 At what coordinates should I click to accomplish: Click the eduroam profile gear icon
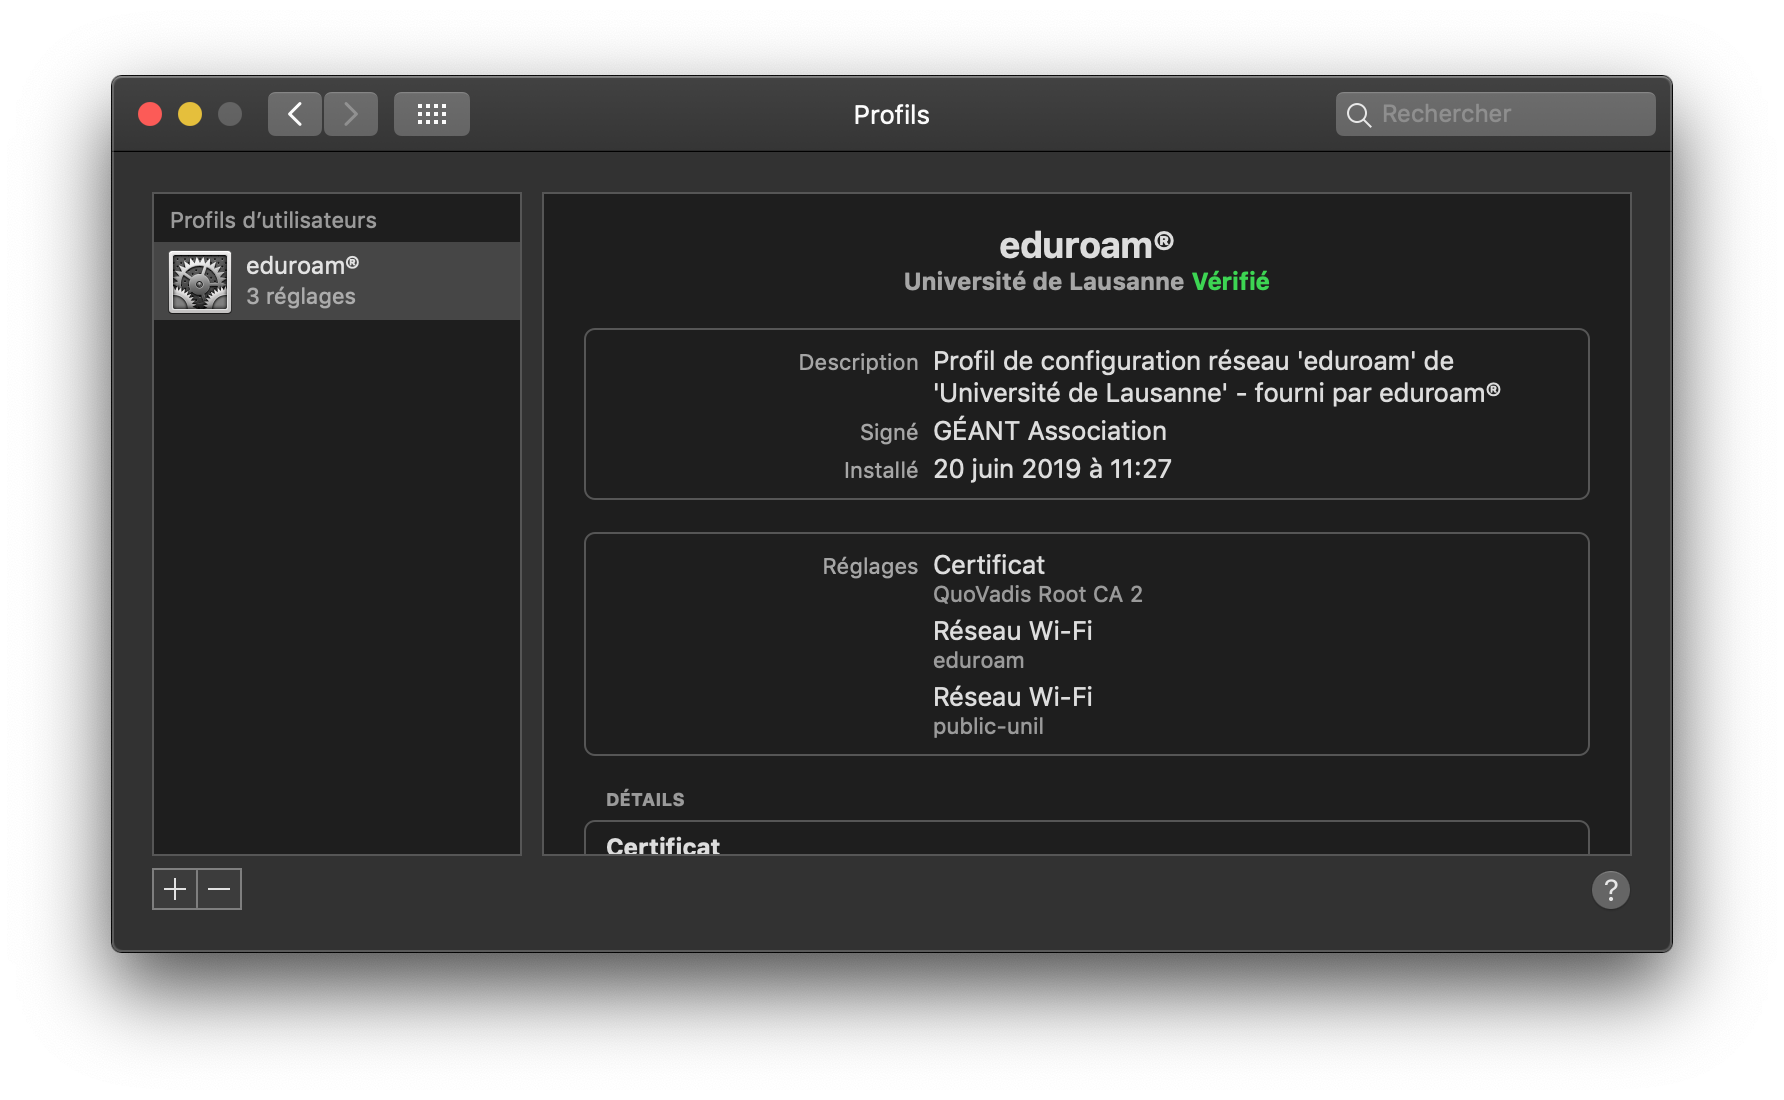tap(200, 282)
